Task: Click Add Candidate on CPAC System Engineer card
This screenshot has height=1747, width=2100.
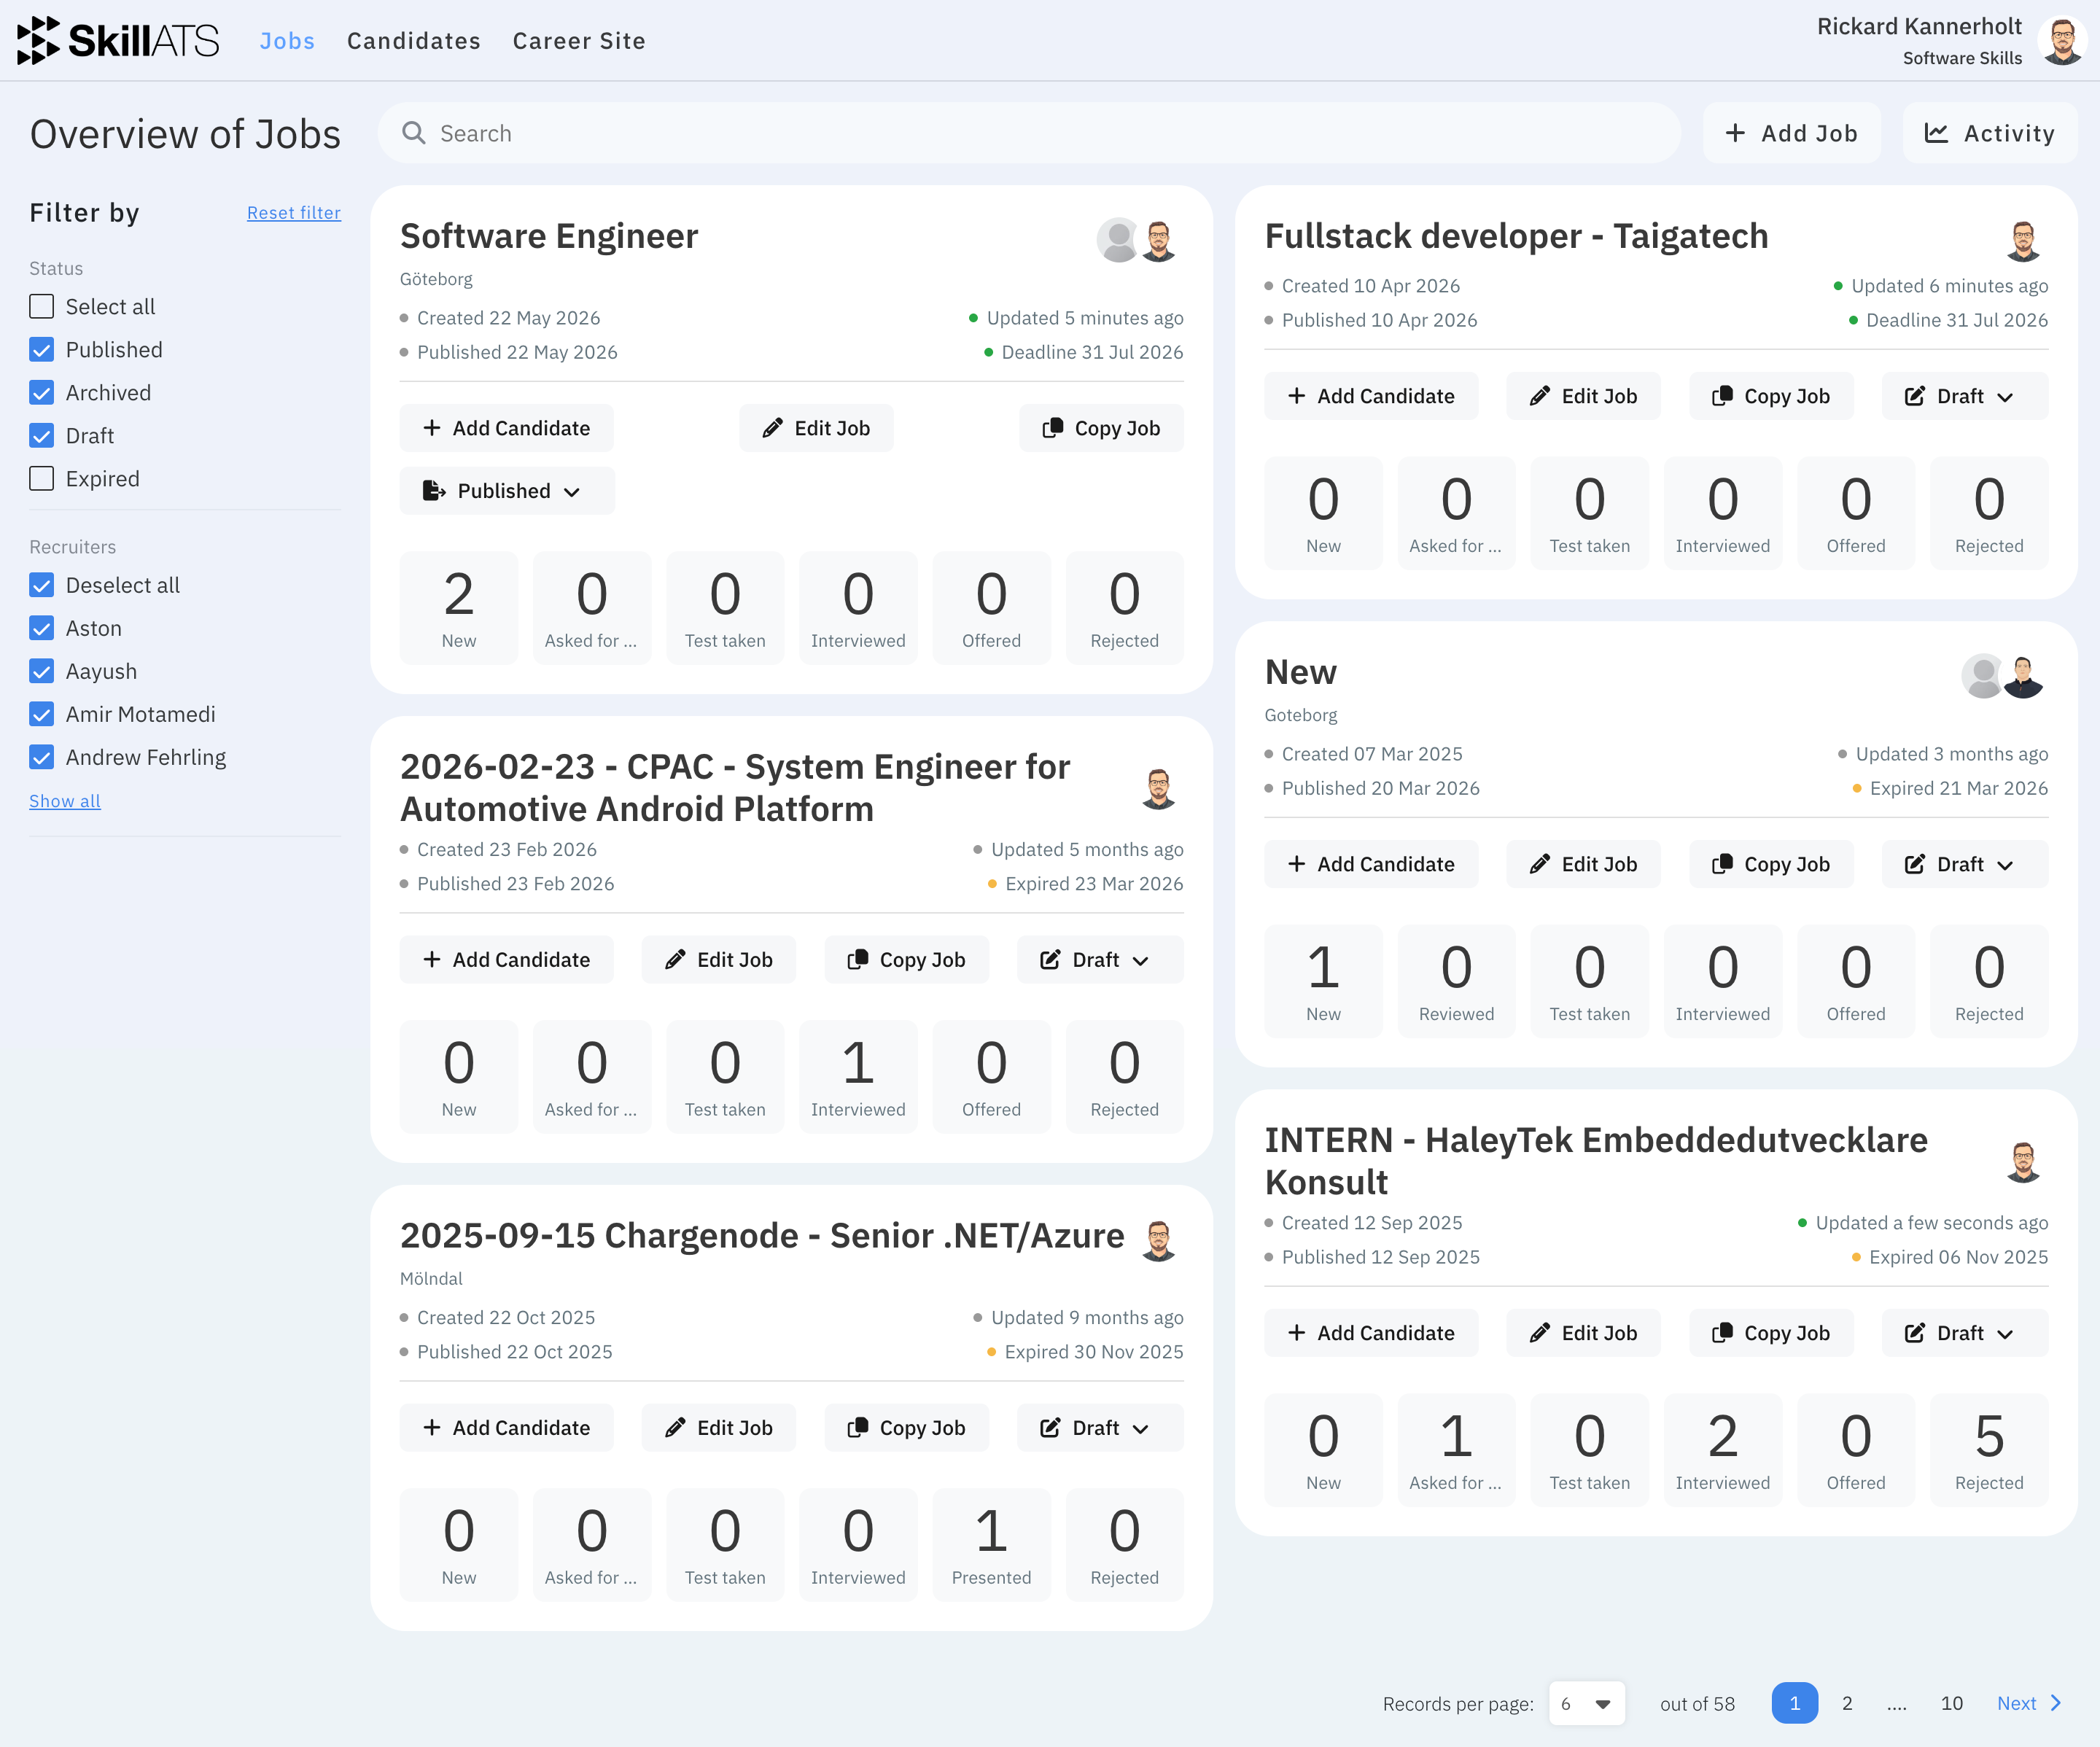Action: (x=507, y=960)
